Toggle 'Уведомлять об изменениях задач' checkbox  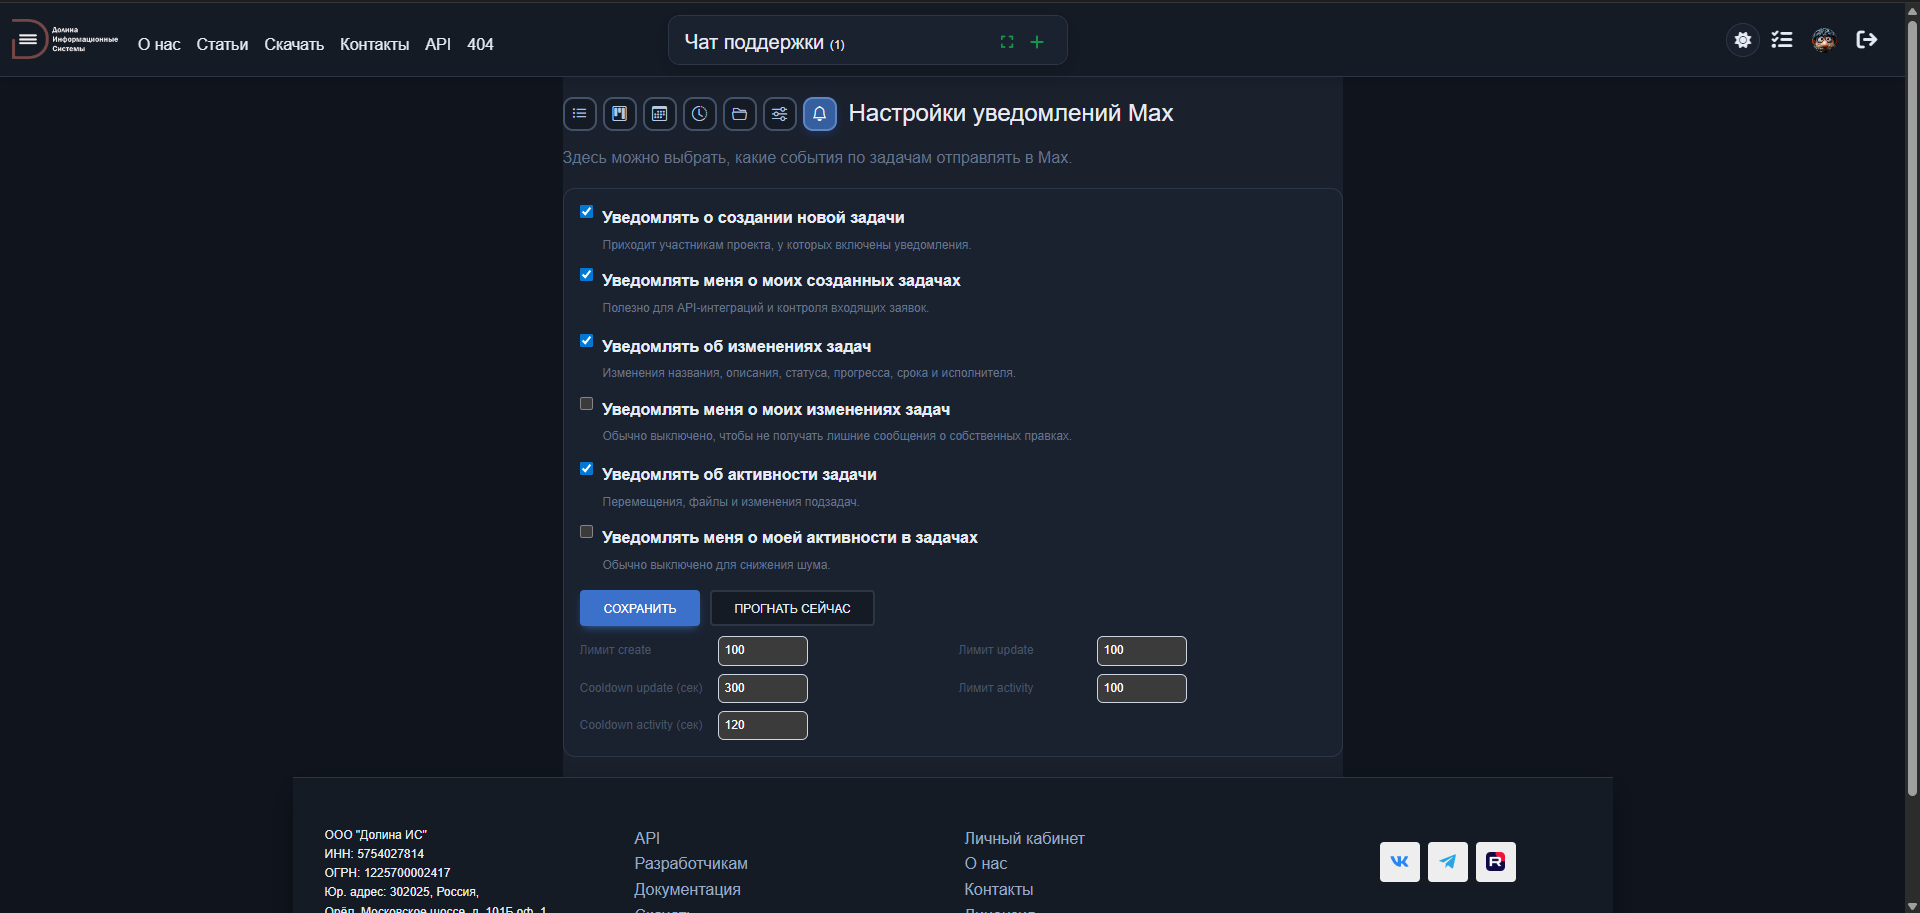coord(587,341)
